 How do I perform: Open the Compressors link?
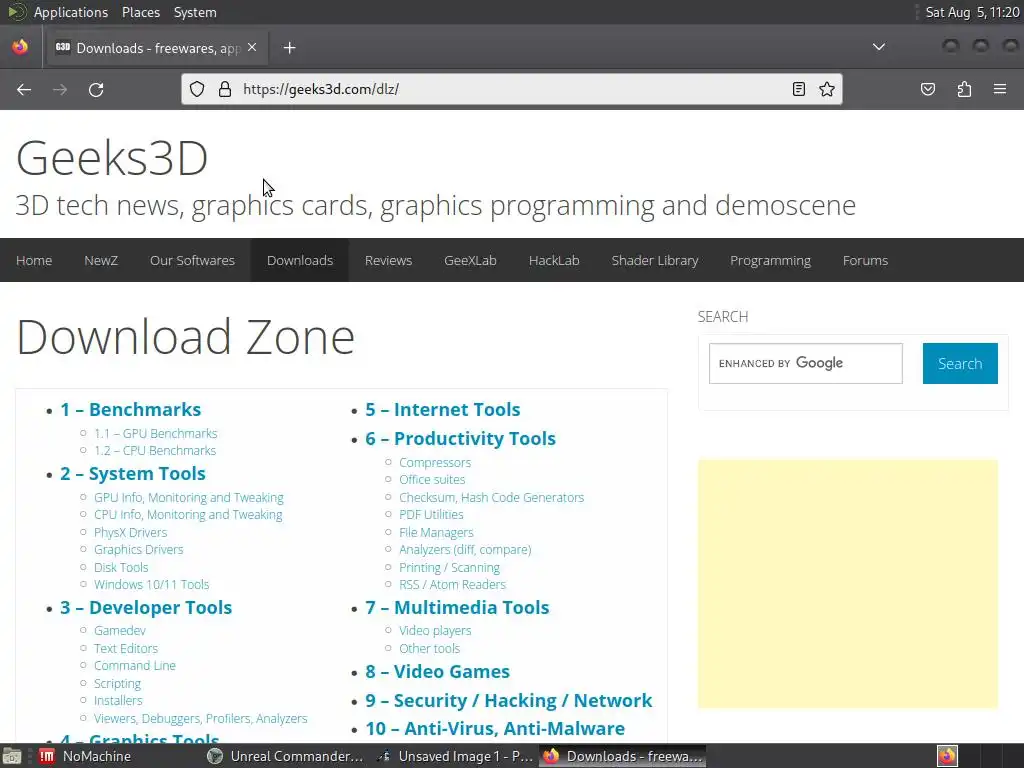pyautogui.click(x=435, y=462)
